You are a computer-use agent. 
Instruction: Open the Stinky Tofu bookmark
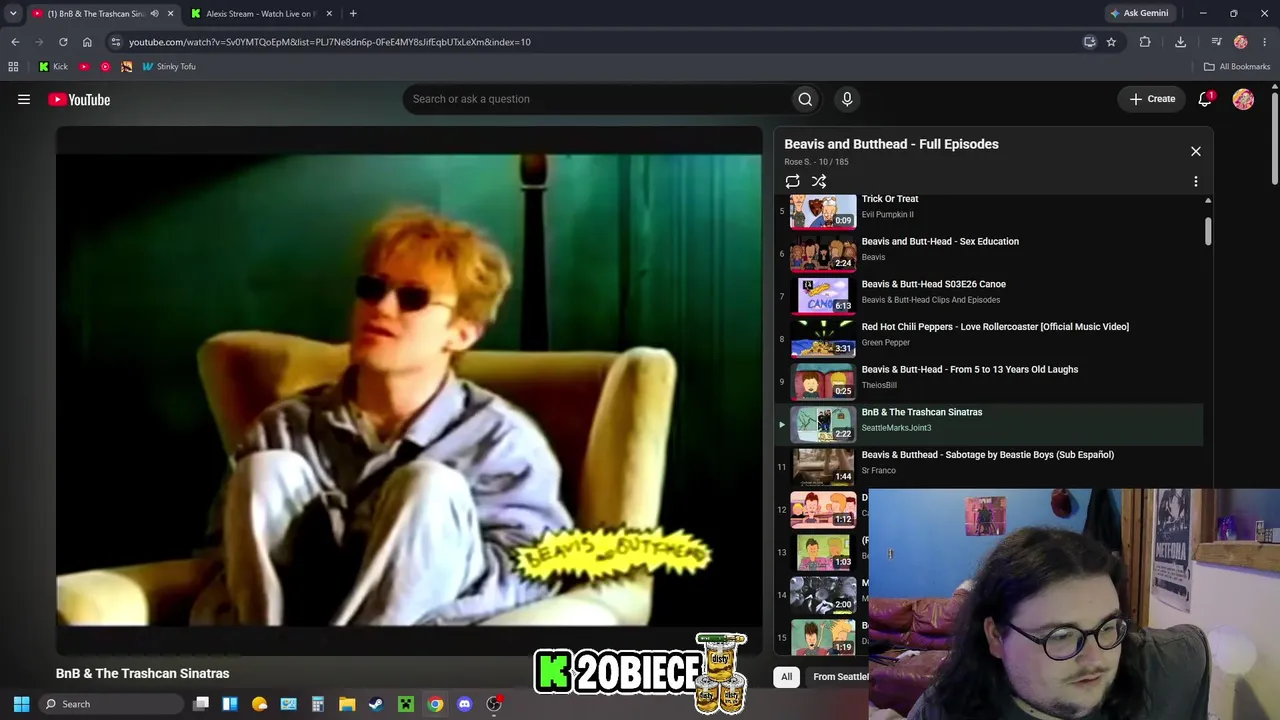[x=168, y=67]
